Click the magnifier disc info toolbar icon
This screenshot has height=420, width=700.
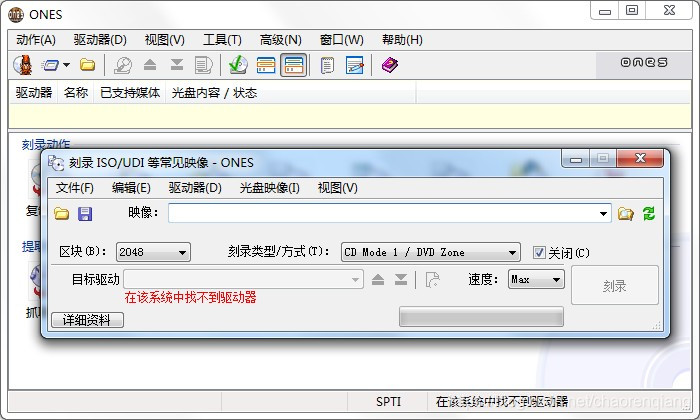(123, 65)
